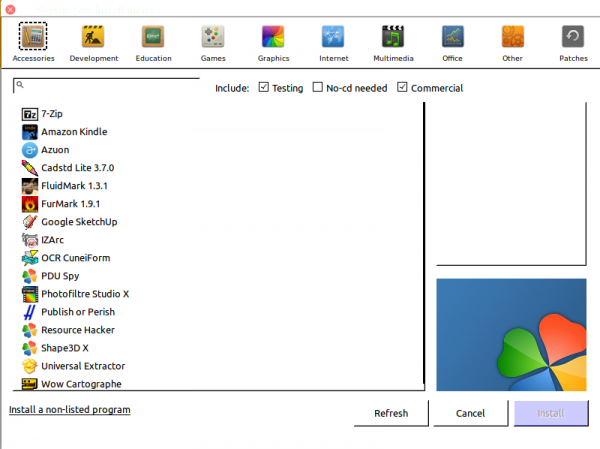Select the Resource Hacker text
The height and width of the screenshot is (449, 600).
tap(78, 330)
